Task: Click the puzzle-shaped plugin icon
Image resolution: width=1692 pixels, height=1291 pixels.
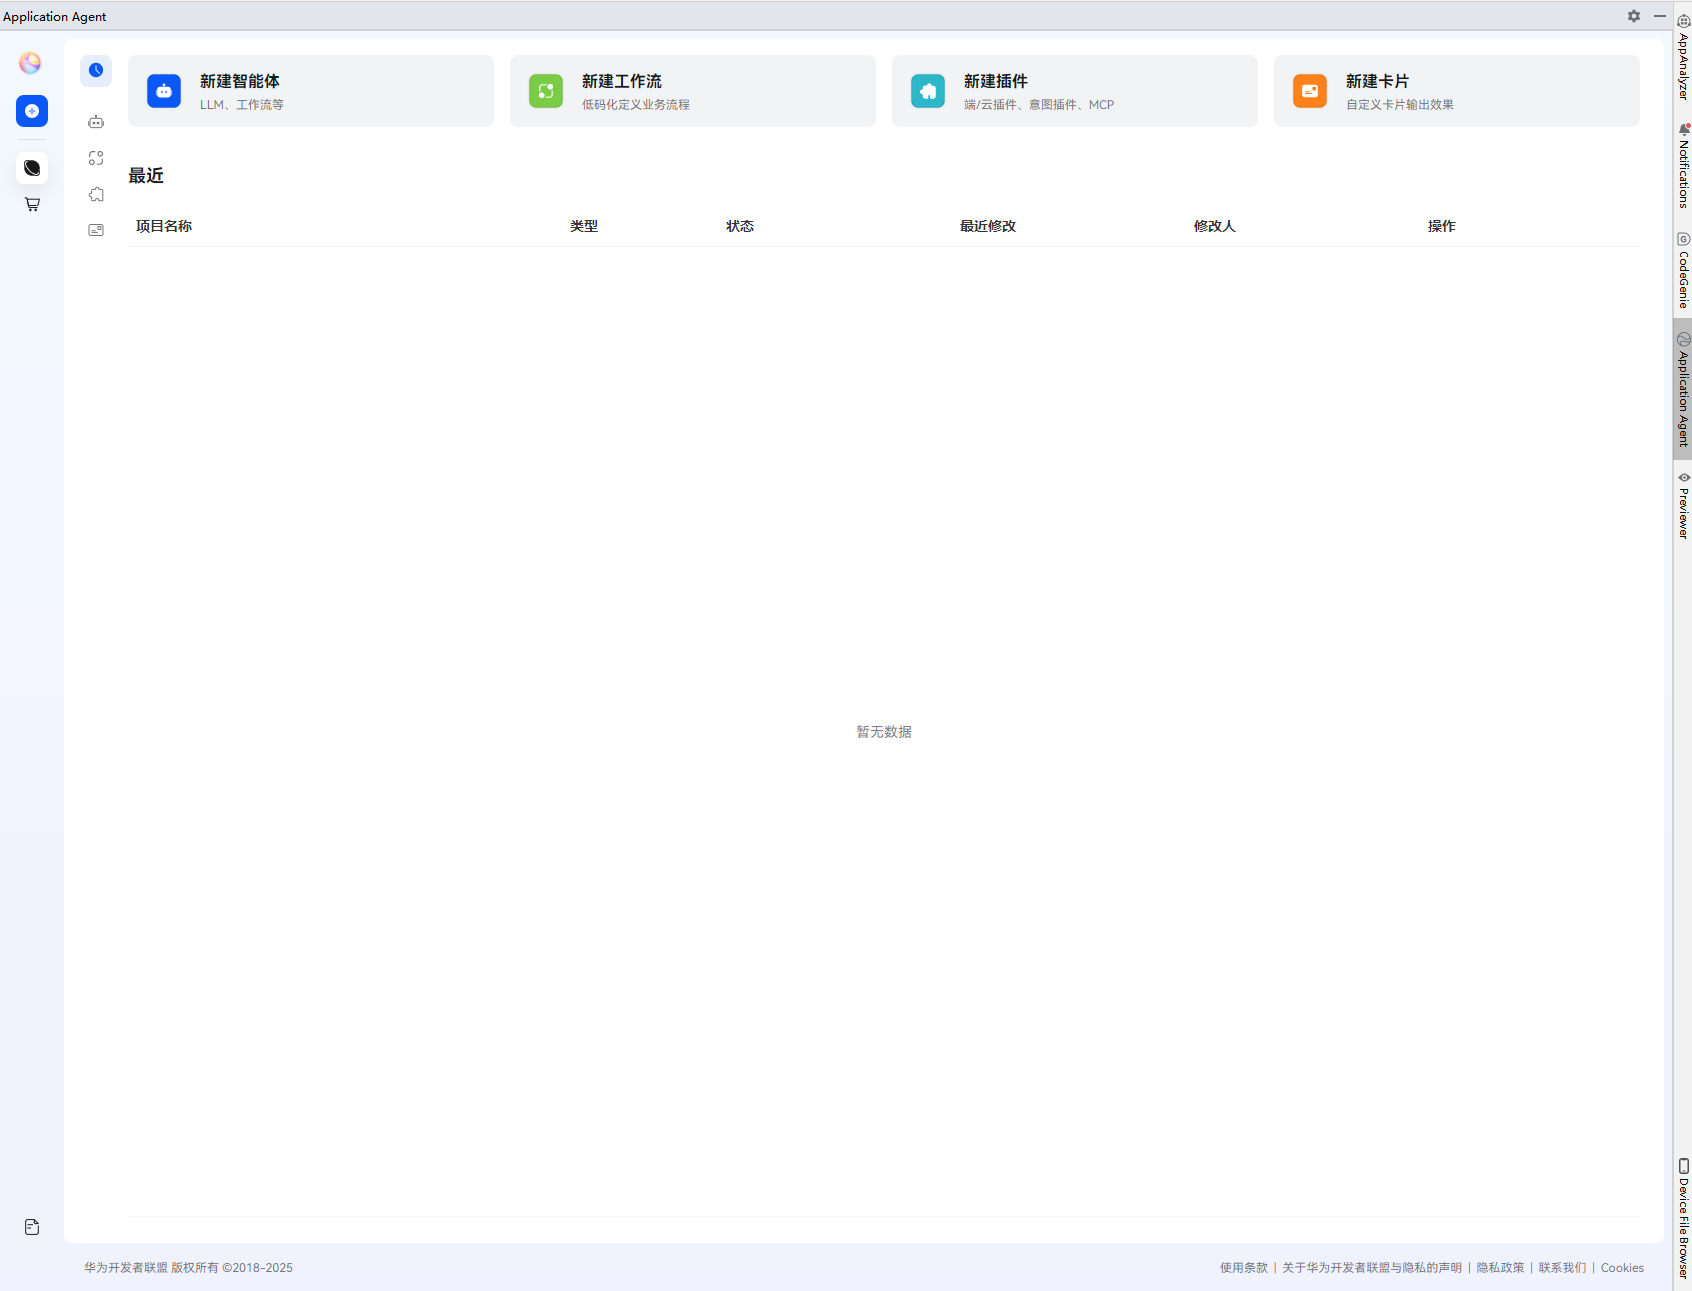Action: click(96, 193)
